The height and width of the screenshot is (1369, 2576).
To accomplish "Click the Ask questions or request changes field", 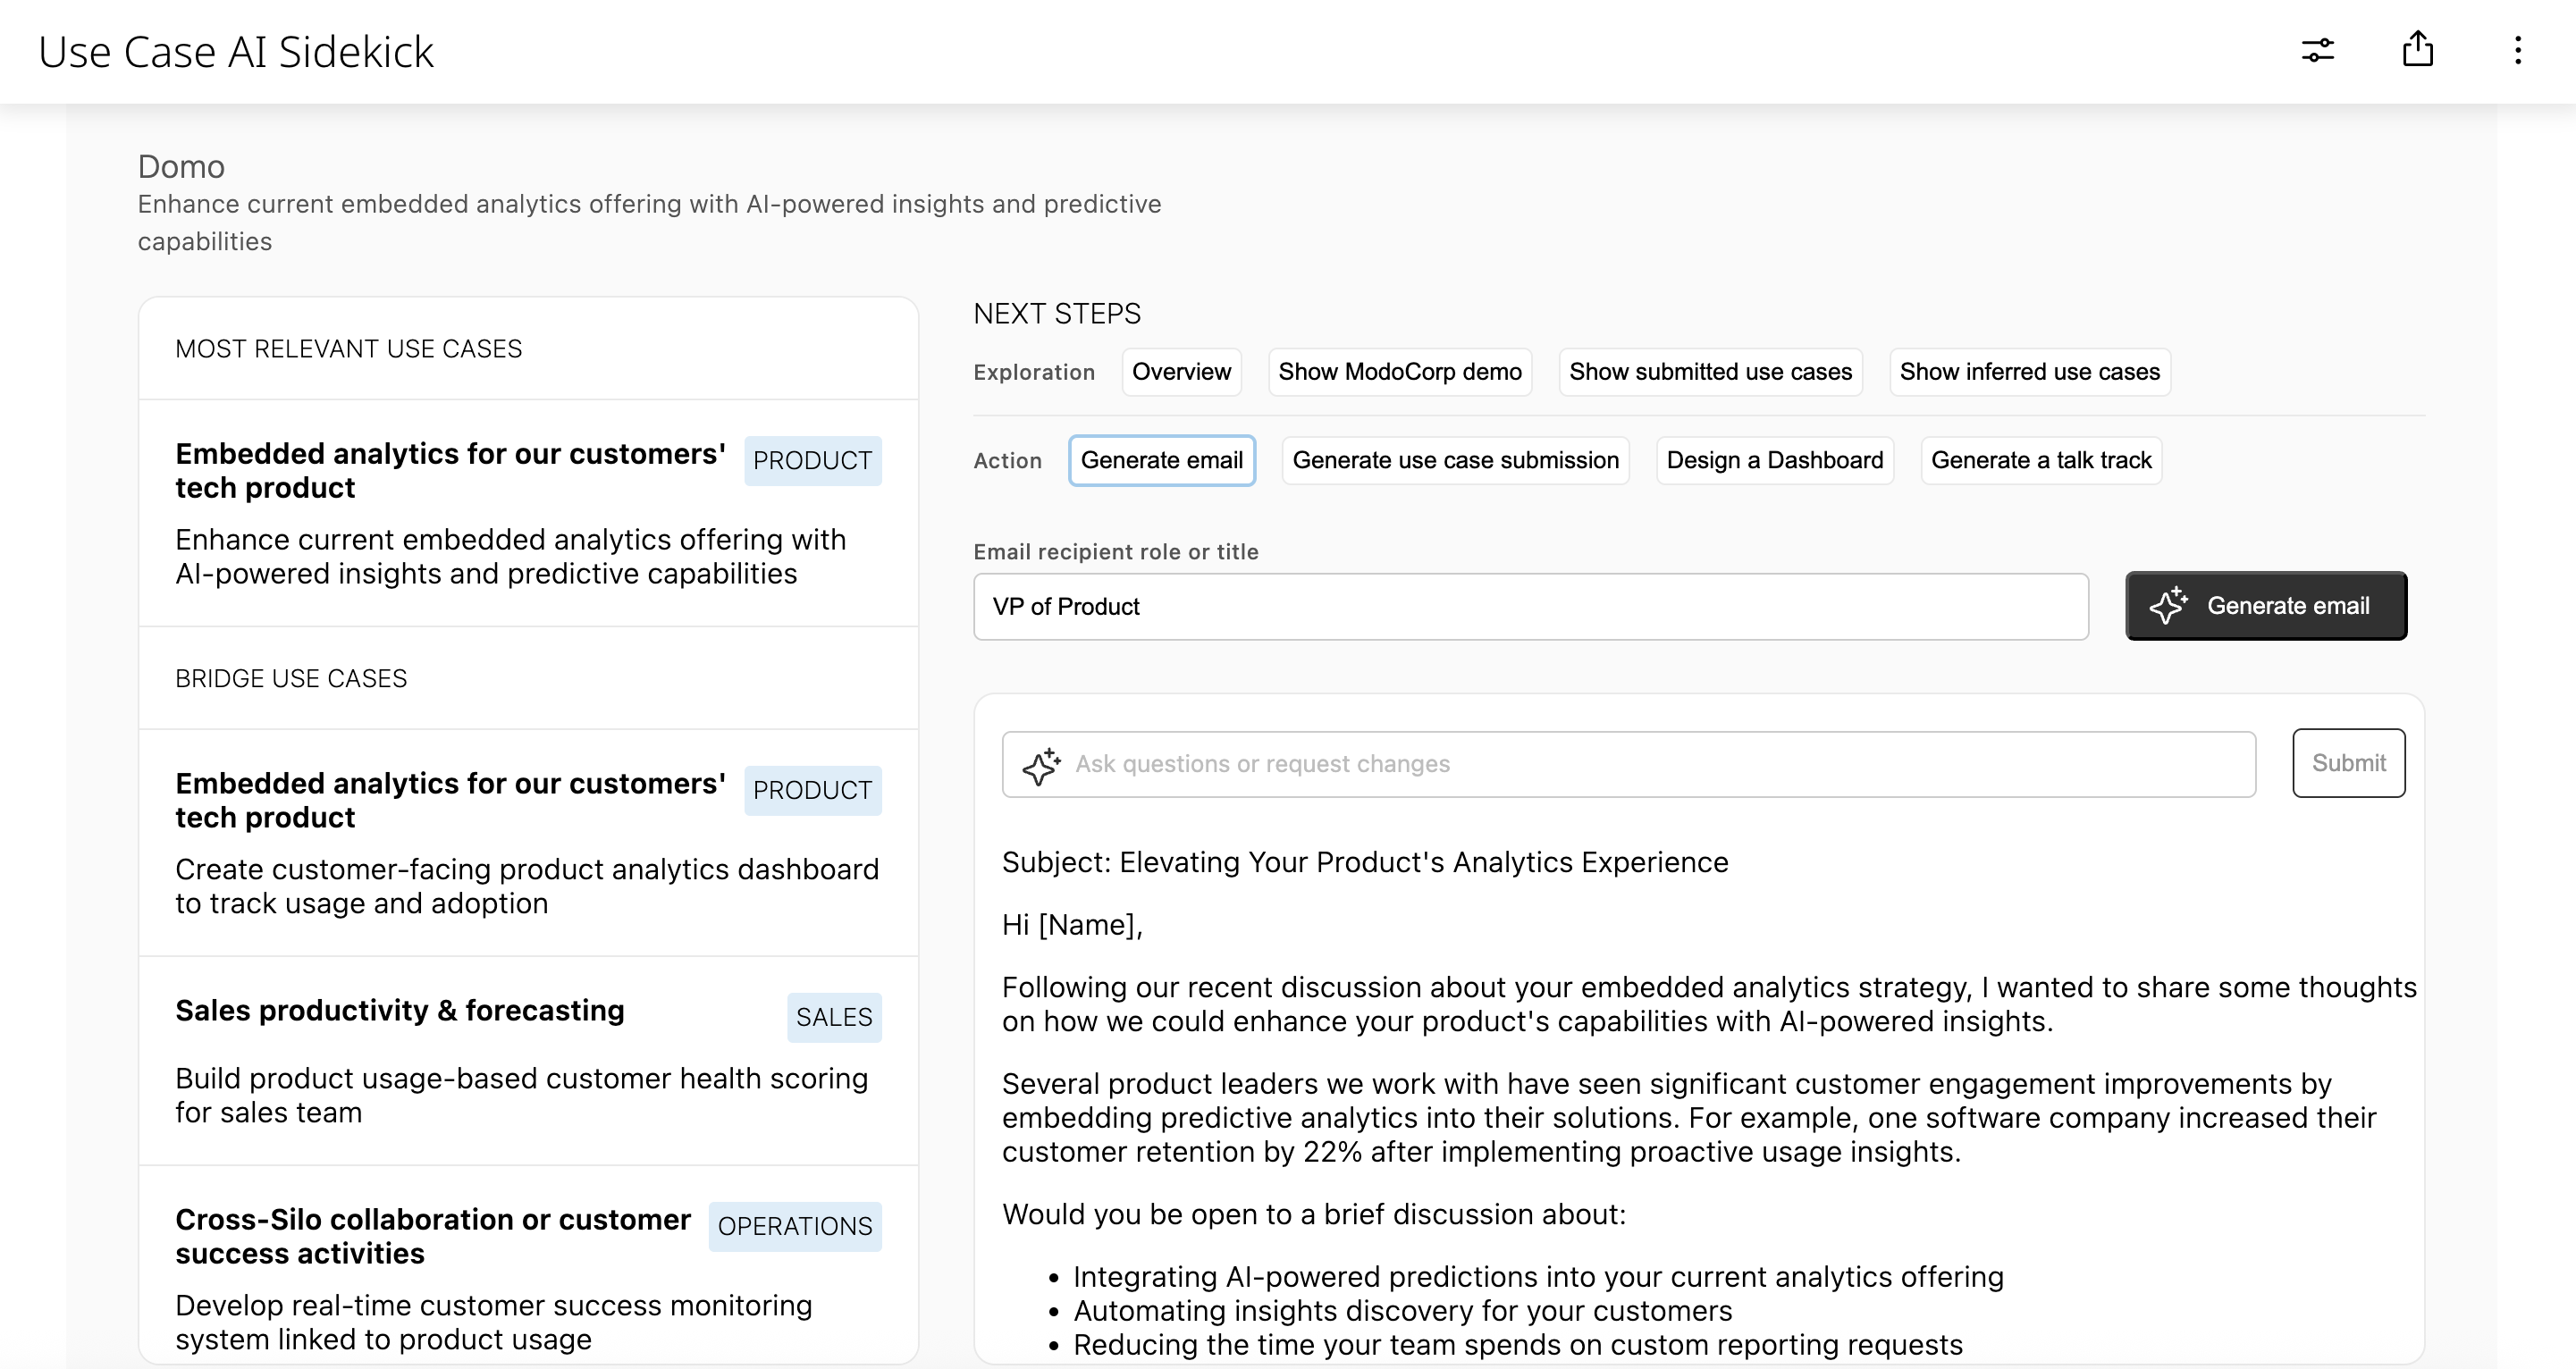I will point(1500,763).
